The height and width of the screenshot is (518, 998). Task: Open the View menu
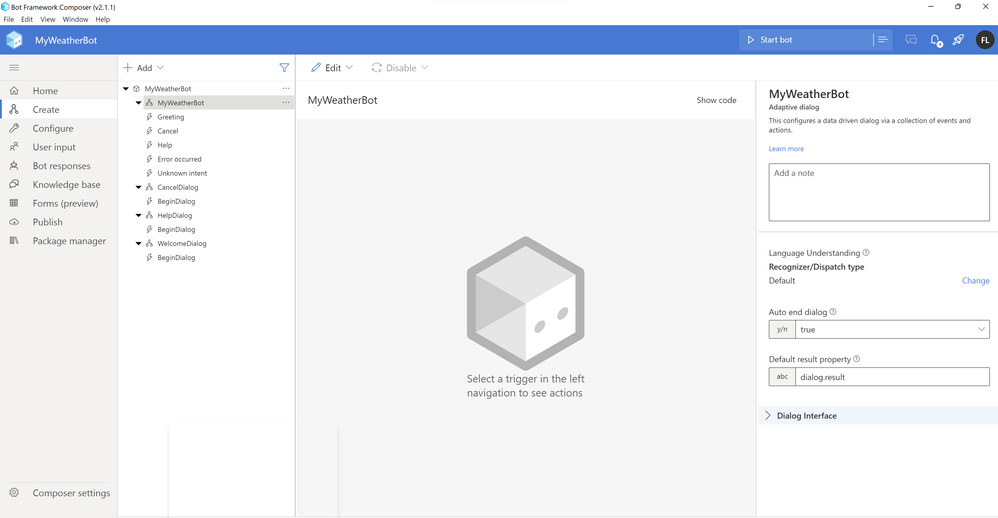(x=48, y=19)
